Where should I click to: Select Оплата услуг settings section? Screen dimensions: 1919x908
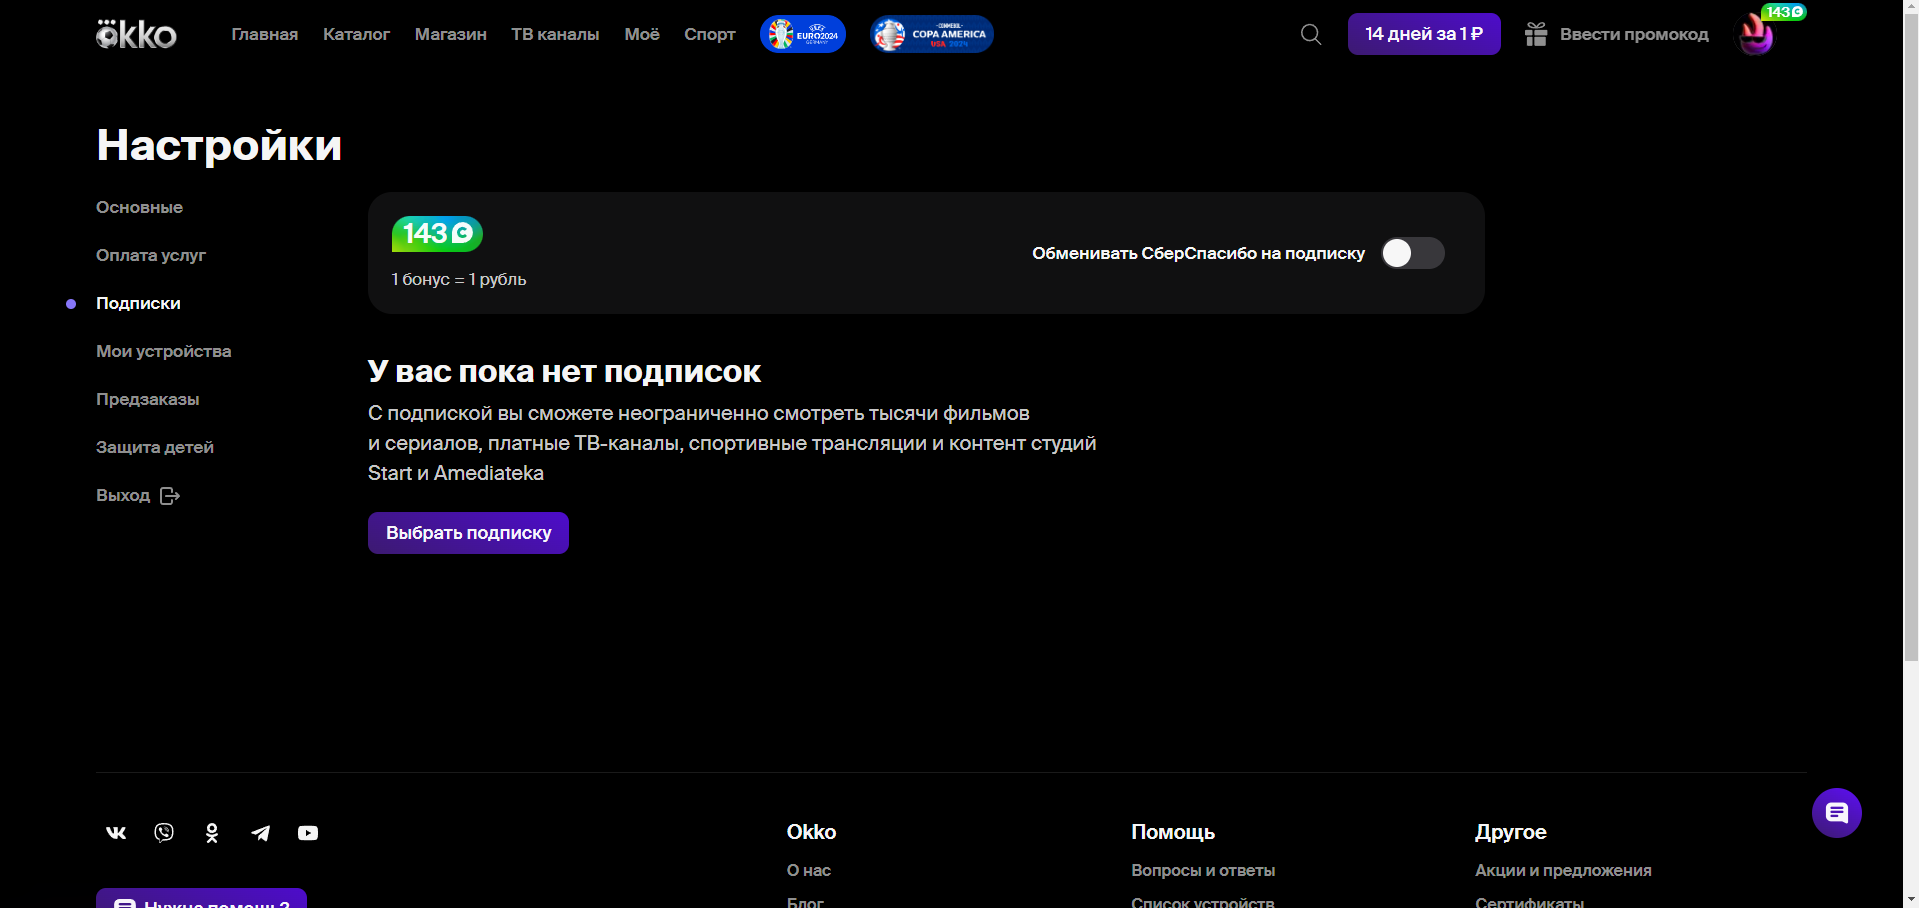click(x=151, y=255)
